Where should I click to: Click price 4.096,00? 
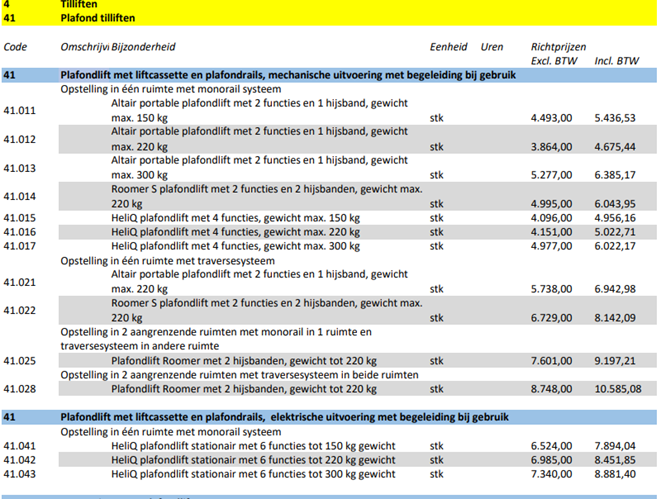point(551,218)
